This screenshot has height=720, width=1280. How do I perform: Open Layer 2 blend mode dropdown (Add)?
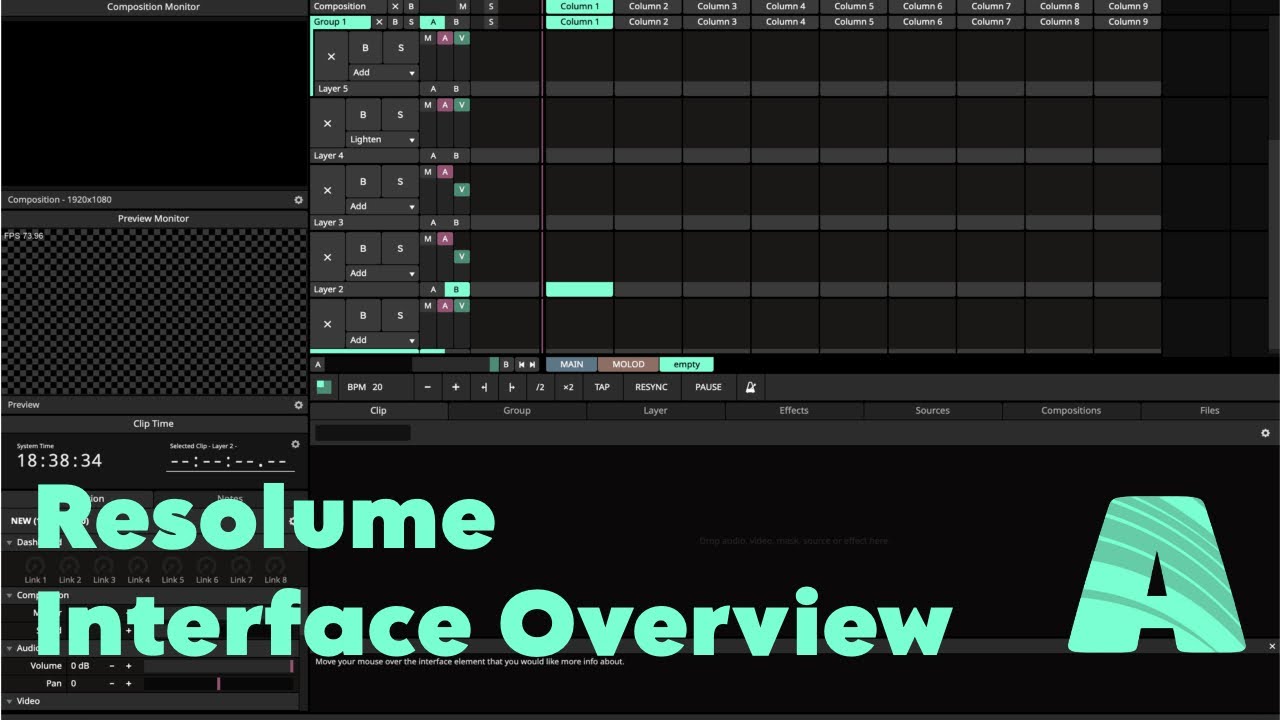[x=382, y=273]
